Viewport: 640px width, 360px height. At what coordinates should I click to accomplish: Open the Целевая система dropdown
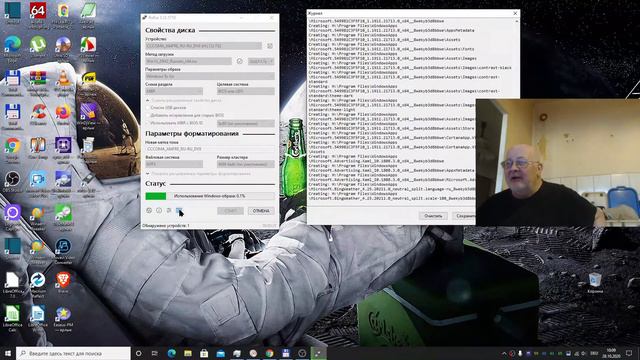(x=246, y=91)
